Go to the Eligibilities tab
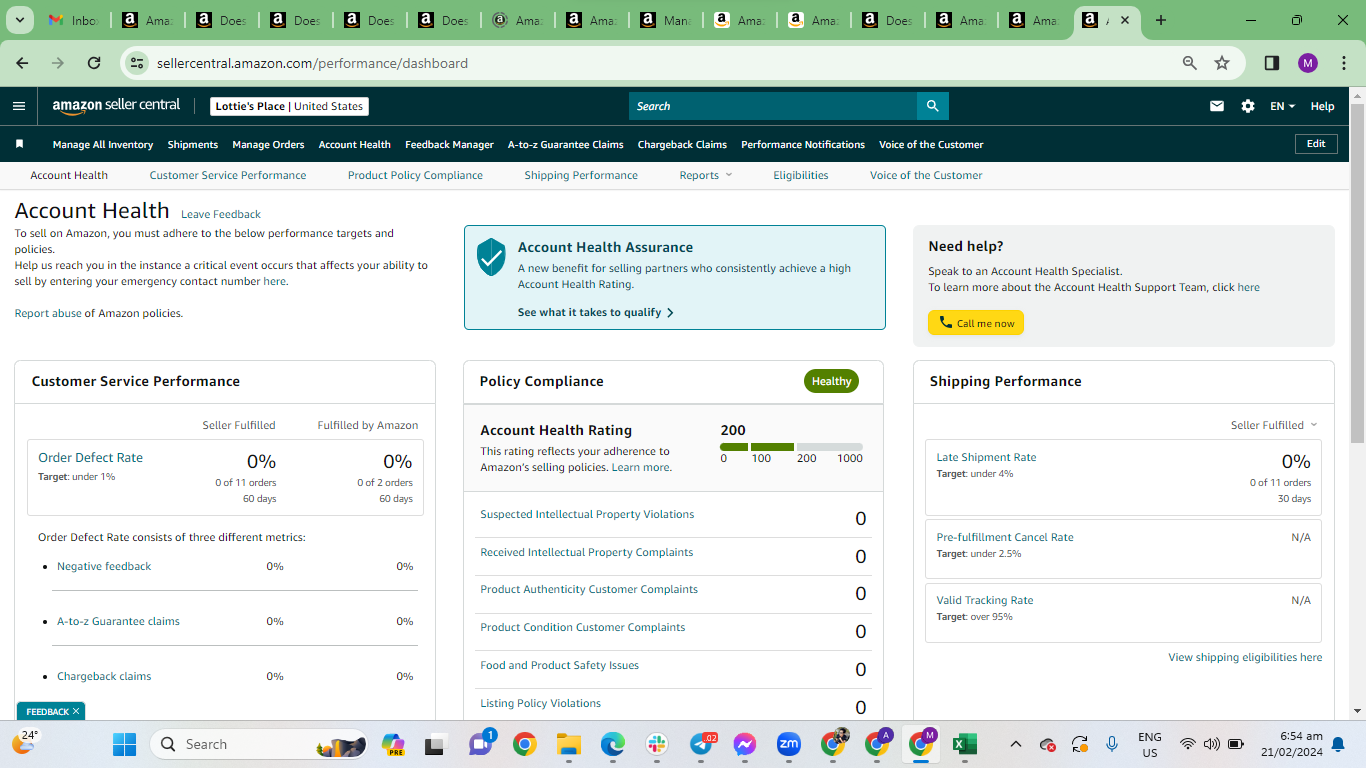This screenshot has width=1366, height=768. click(801, 175)
